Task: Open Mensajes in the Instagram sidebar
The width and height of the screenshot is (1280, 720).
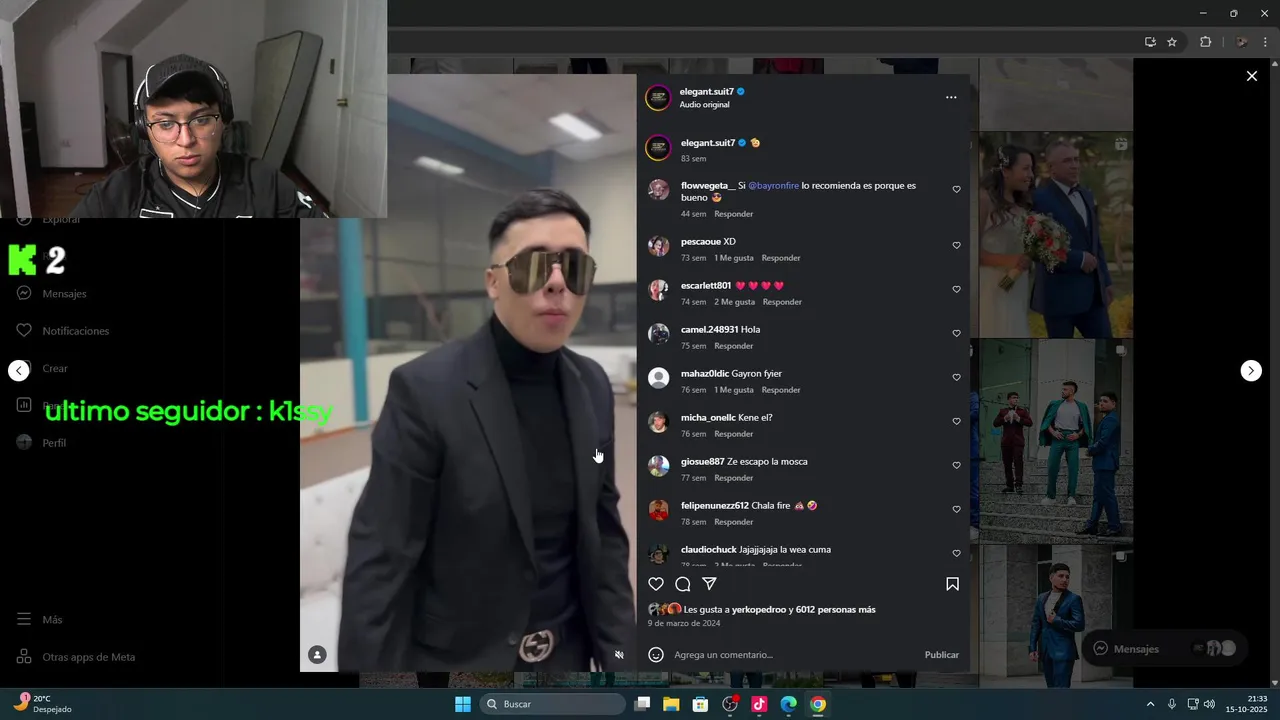Action: pyautogui.click(x=52, y=294)
